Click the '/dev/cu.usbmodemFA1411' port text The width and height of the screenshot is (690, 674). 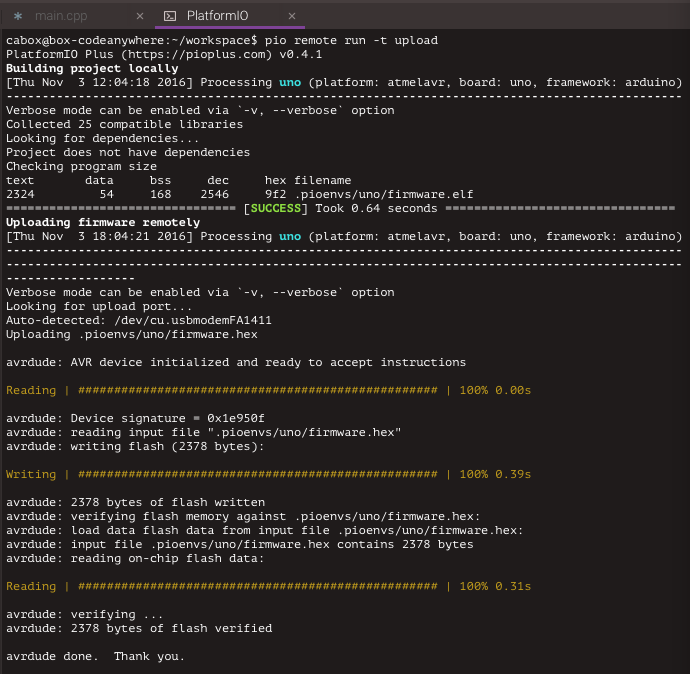pos(193,320)
